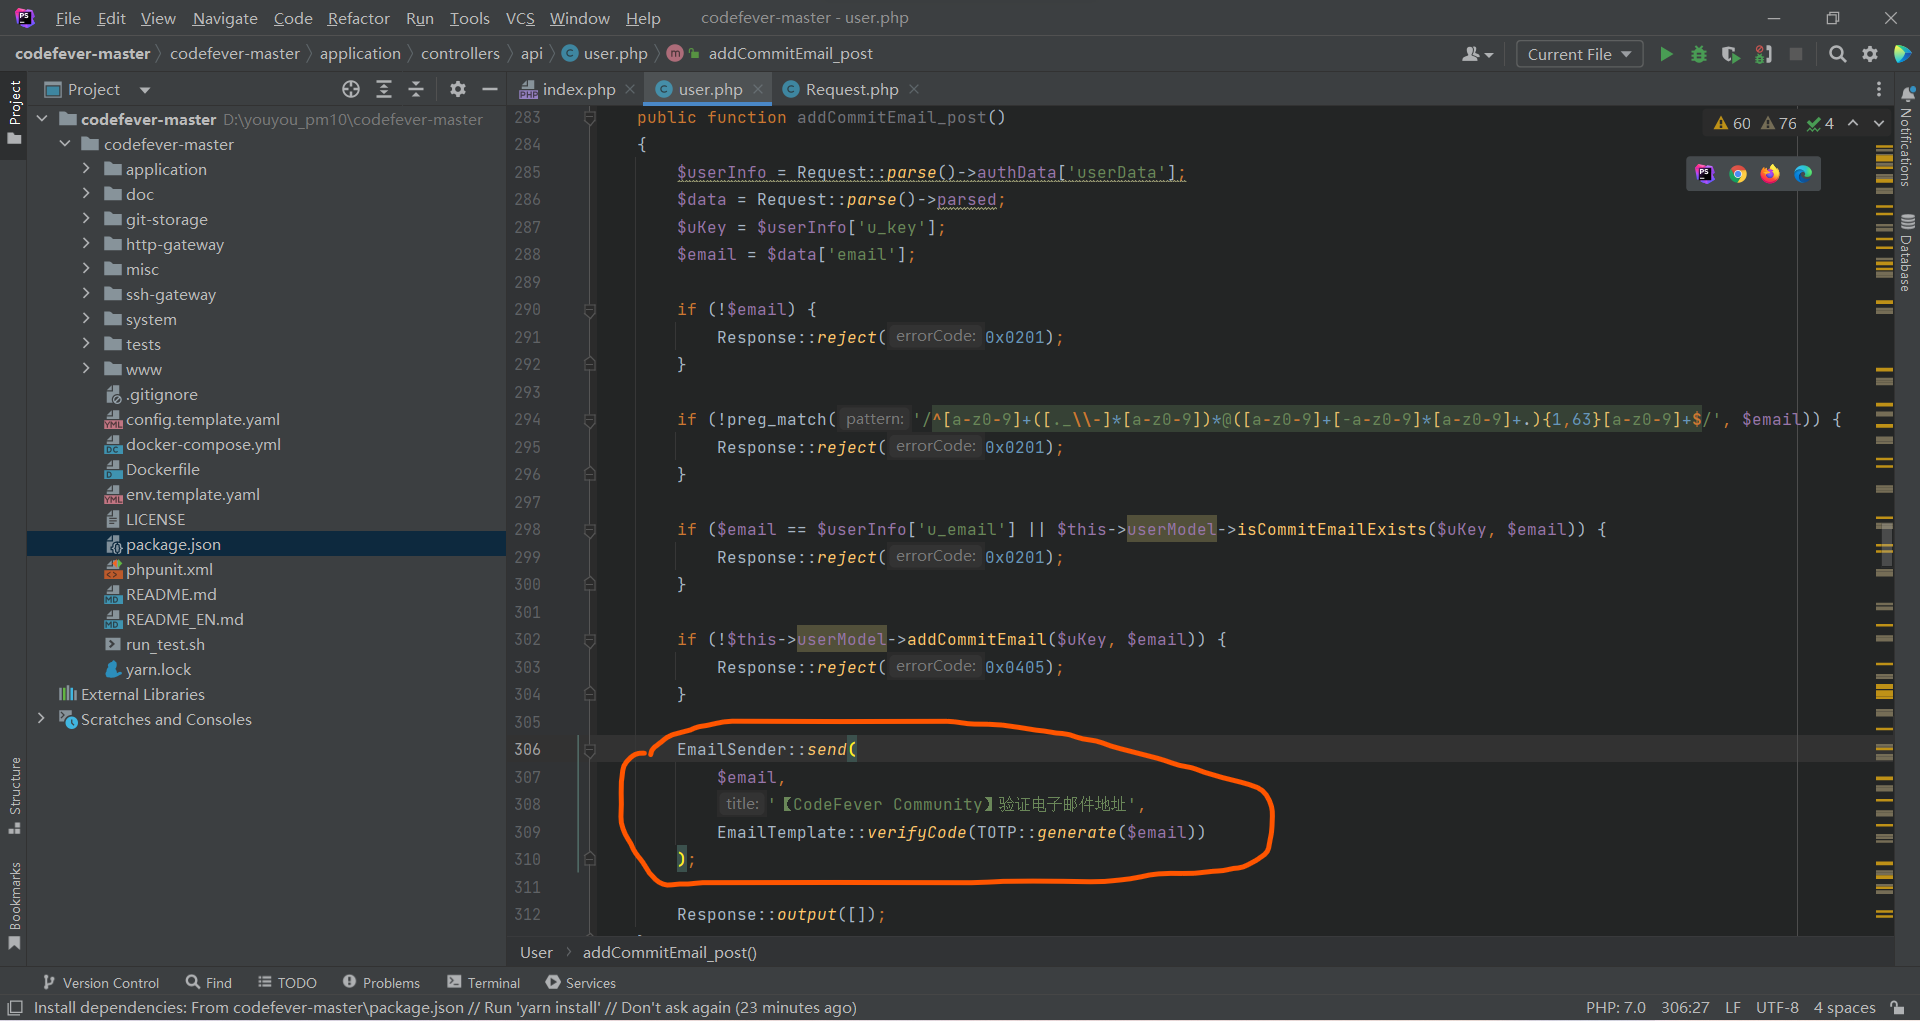Collapse all in Project panel
This screenshot has height=1021, width=1920.
(416, 90)
